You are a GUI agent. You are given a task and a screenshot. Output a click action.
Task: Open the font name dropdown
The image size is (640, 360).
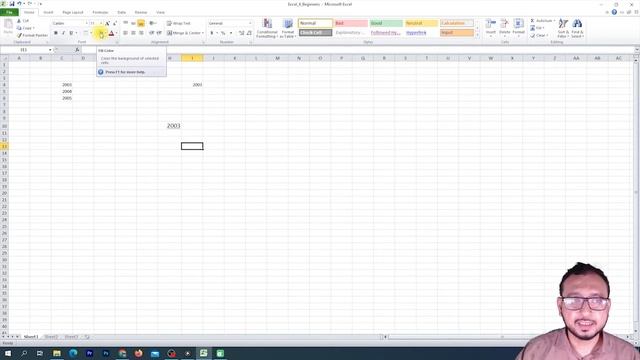point(86,23)
